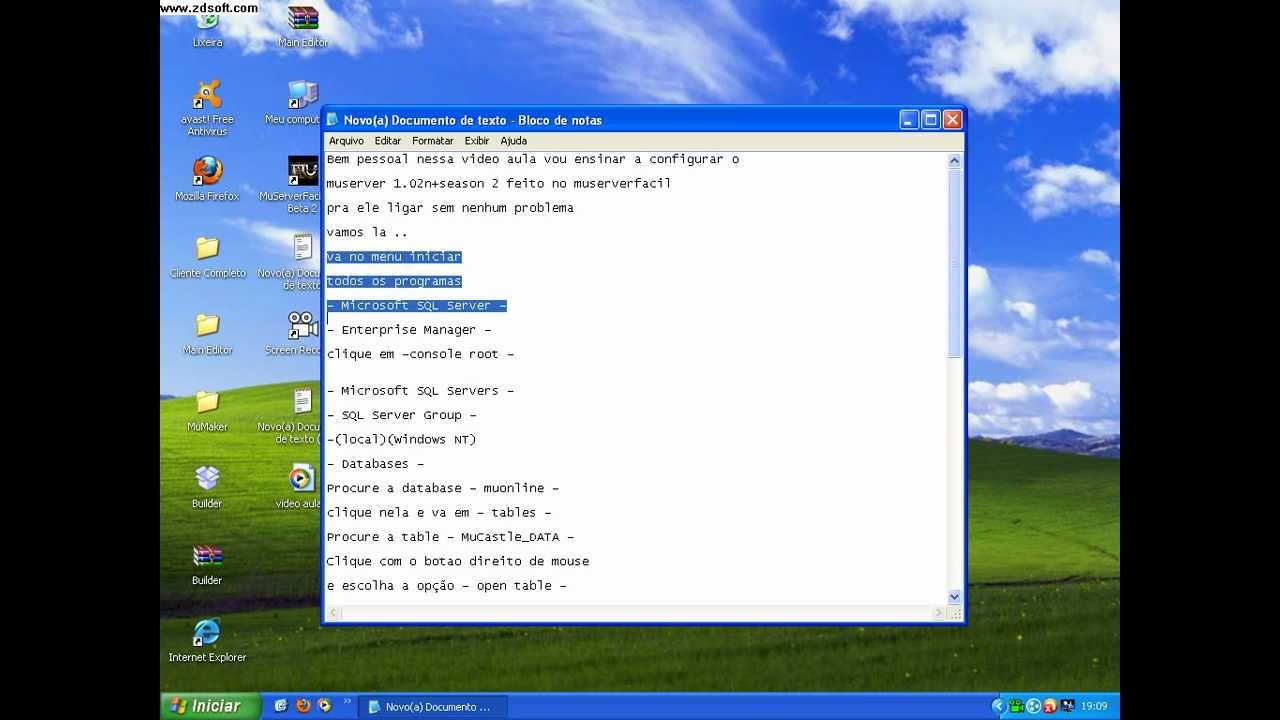Open the Main Editor WinRAR archive icon
Viewport: 1280px width, 720px height.
pyautogui.click(x=303, y=27)
